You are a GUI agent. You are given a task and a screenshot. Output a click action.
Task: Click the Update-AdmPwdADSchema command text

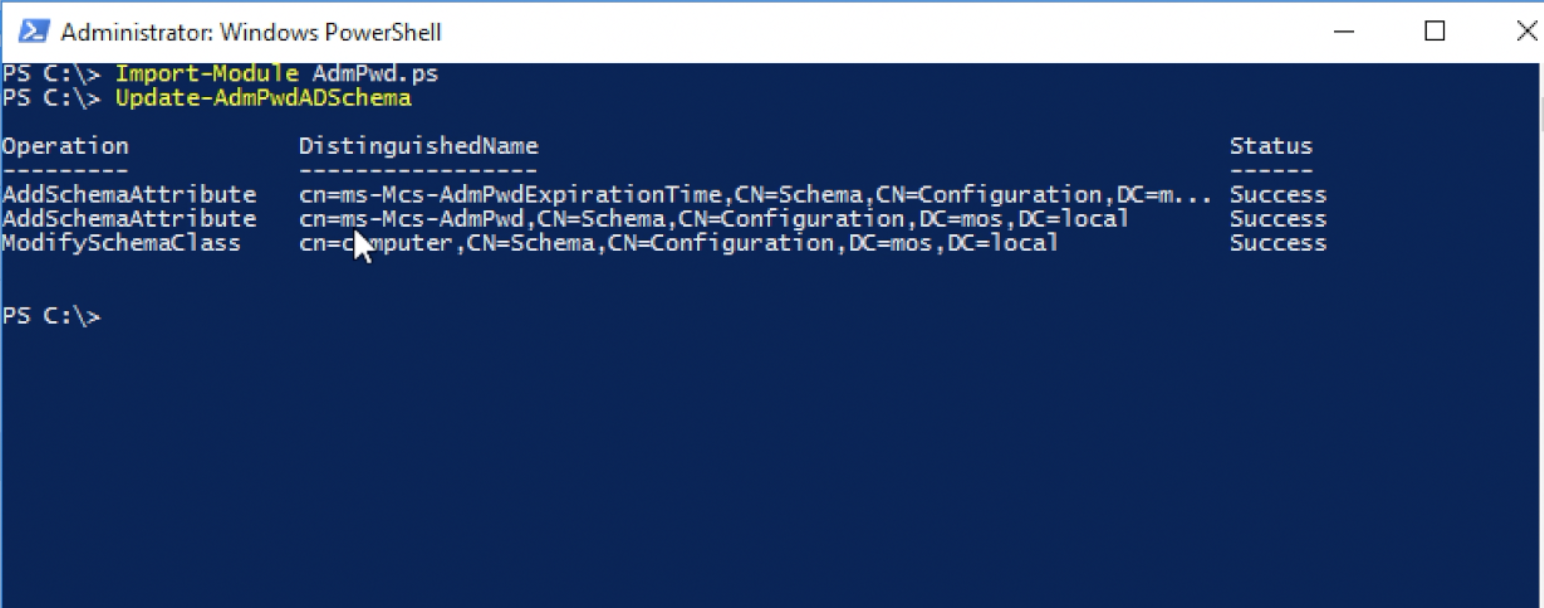click(263, 98)
